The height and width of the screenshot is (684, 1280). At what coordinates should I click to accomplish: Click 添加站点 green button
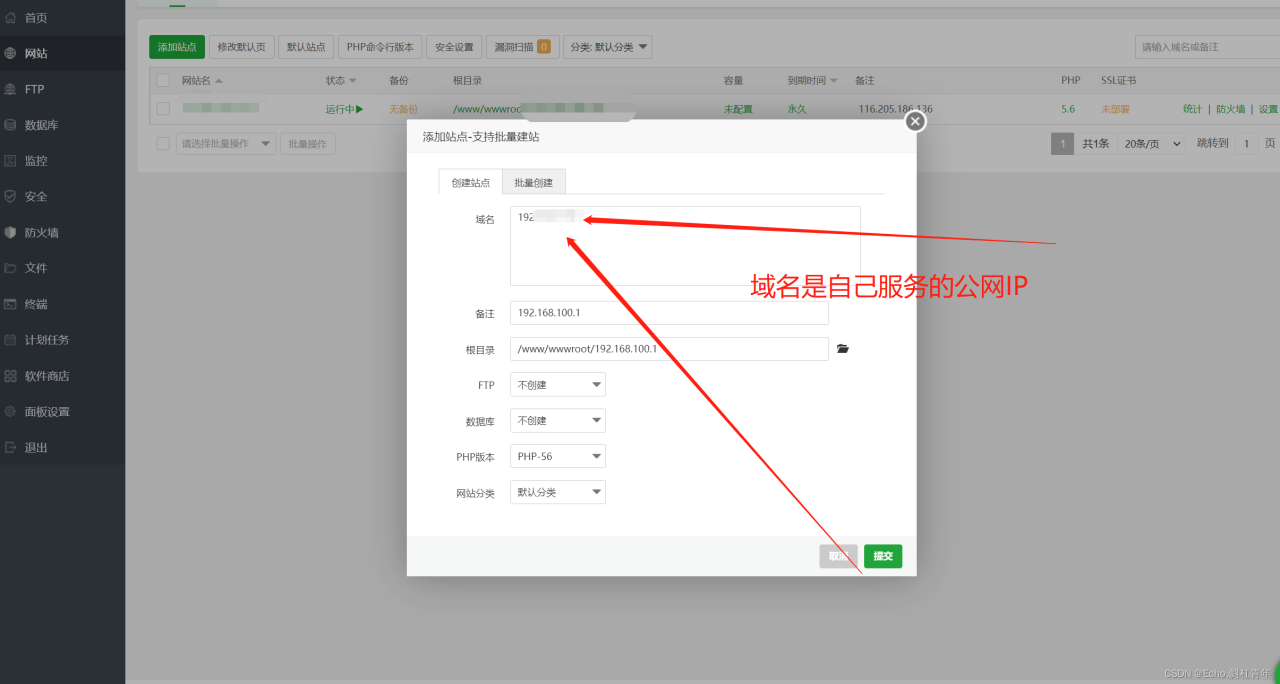coord(177,47)
